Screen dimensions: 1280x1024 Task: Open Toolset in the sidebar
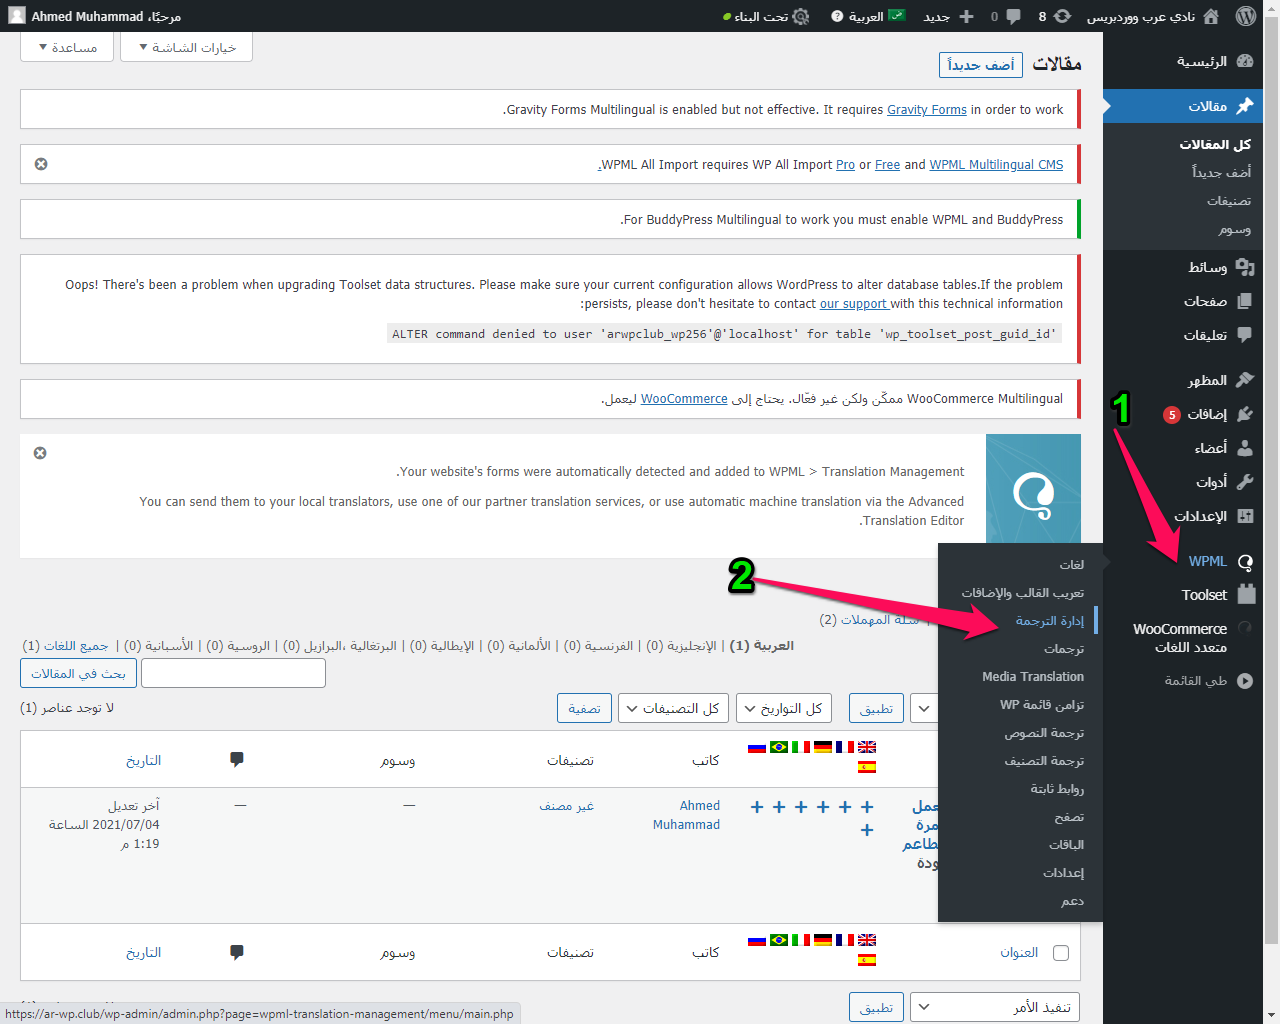[1184, 594]
